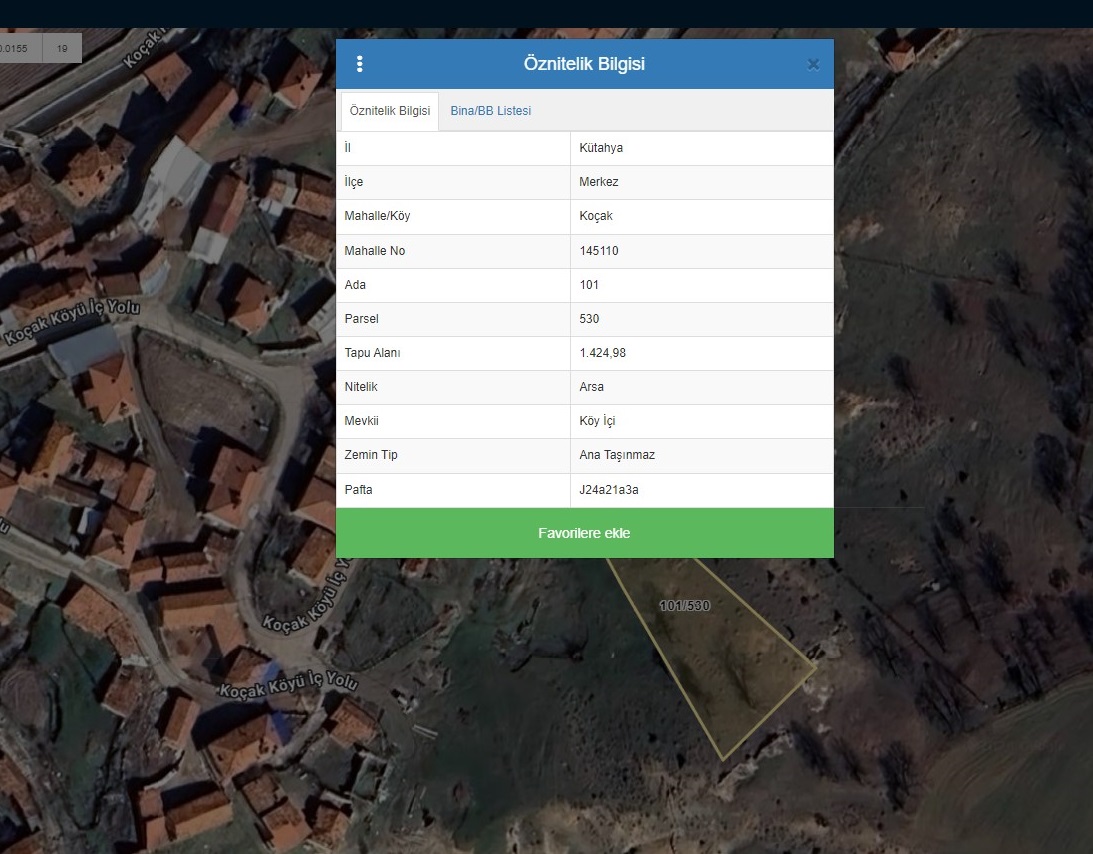Select the Öznitelik Bilgisi tab

(x=390, y=111)
